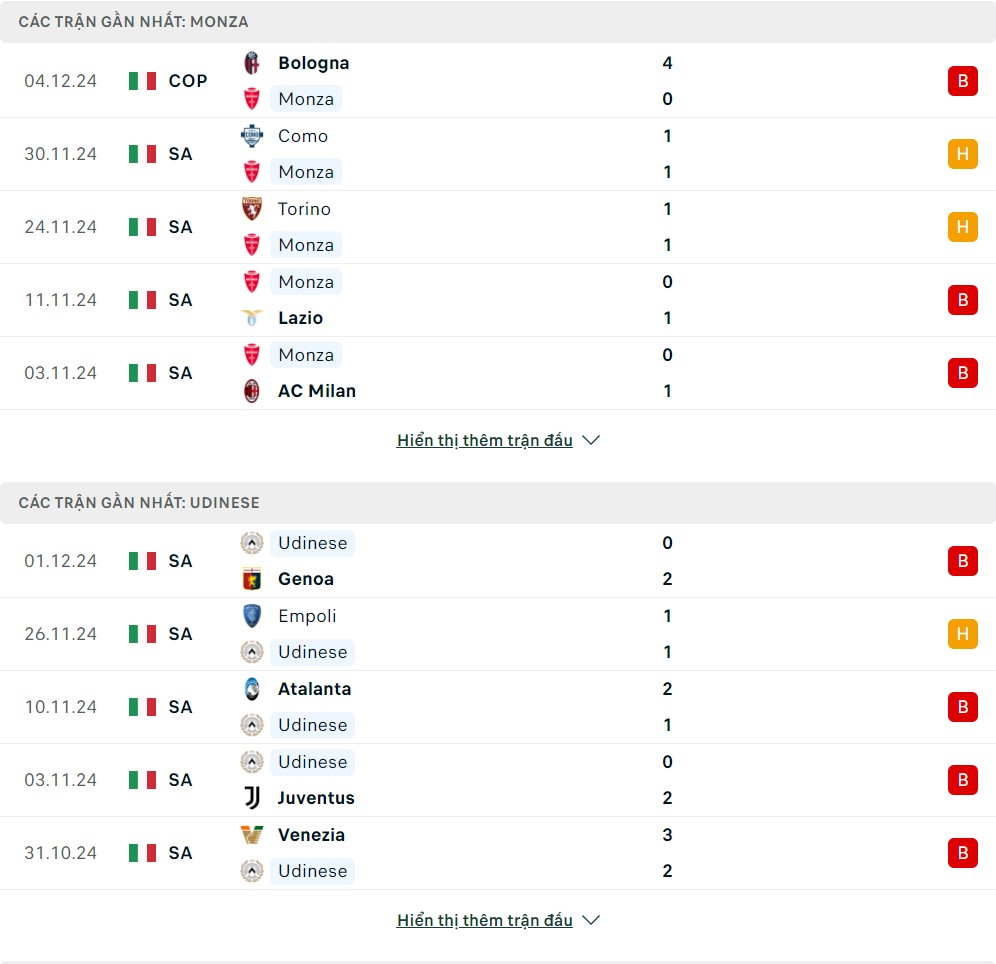Screen dimensions: 996x964
Task: Click the Lazio eagle logo
Action: click(252, 318)
